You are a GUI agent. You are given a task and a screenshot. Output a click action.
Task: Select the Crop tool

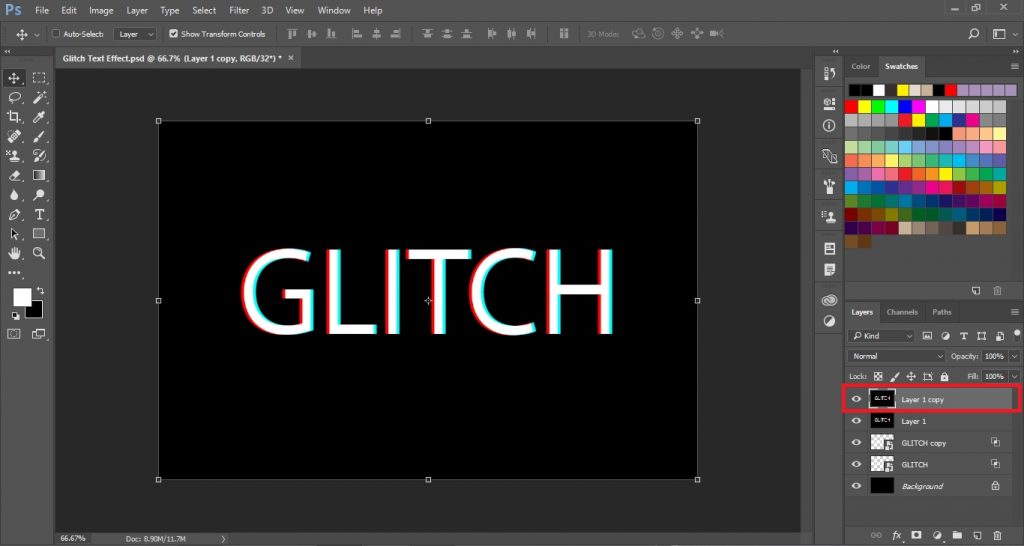coord(14,117)
